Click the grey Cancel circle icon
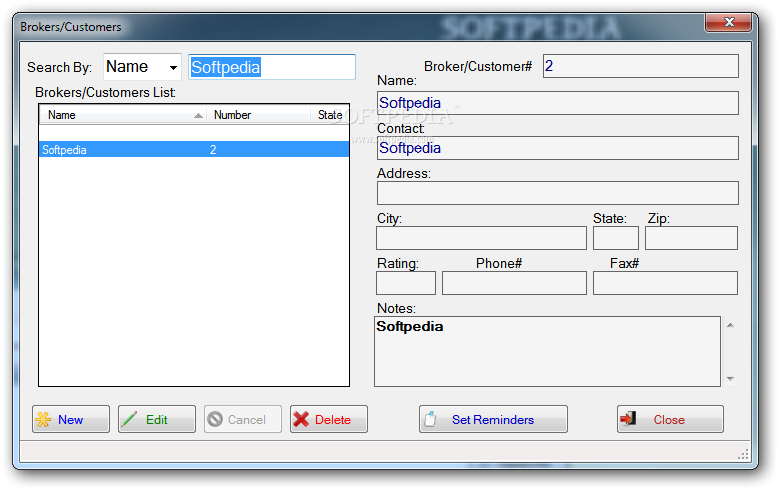 point(215,419)
